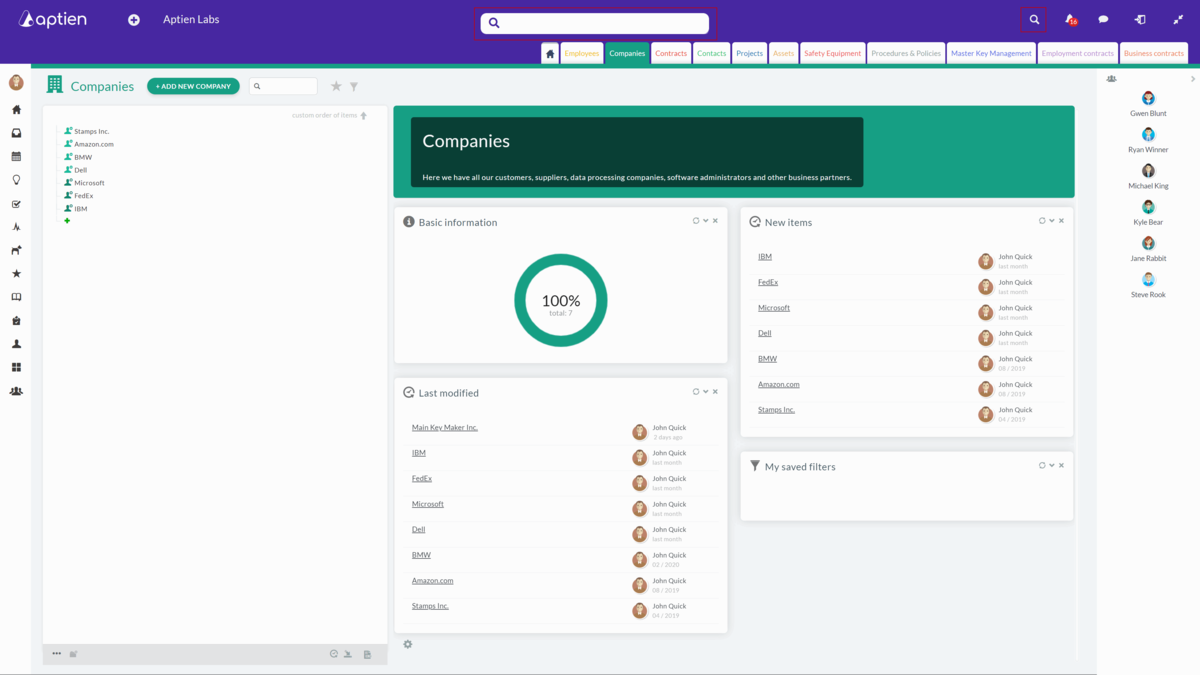Screen dimensions: 1200x675
Task: Open Main Key Maker Inc. link in Last modified
Action: [x=445, y=428]
